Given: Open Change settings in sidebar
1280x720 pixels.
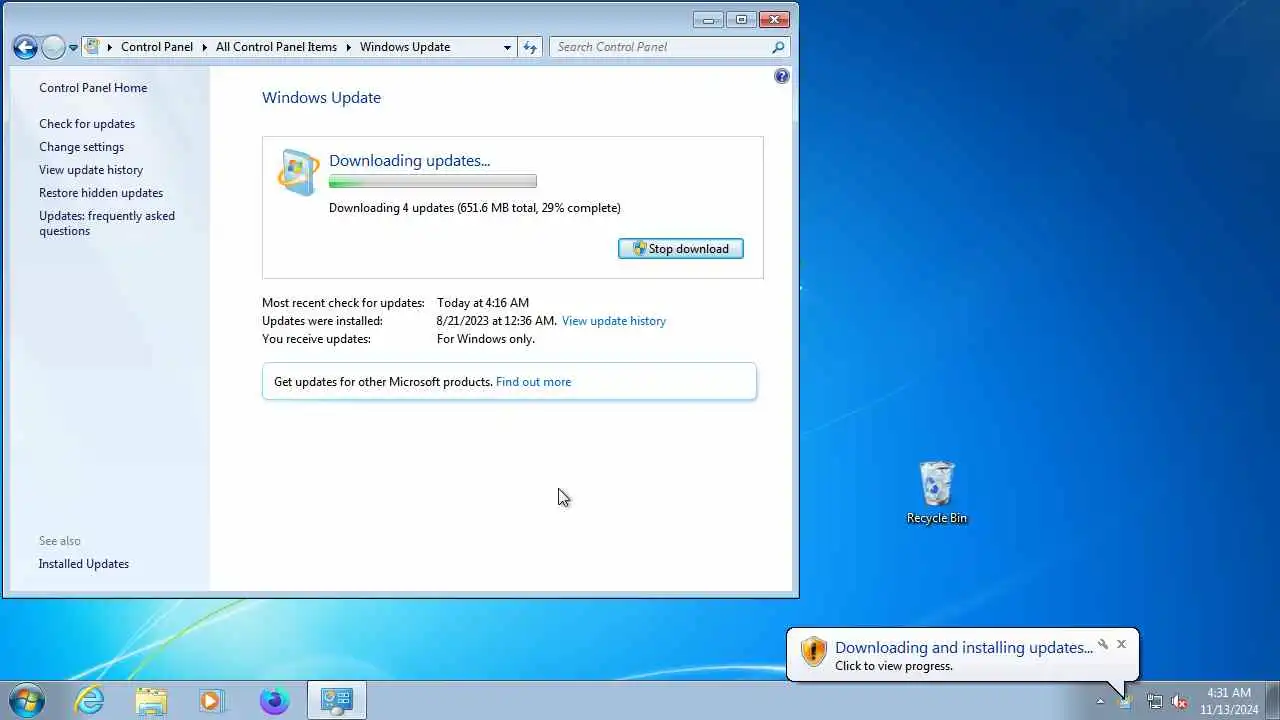Looking at the screenshot, I should point(82,147).
